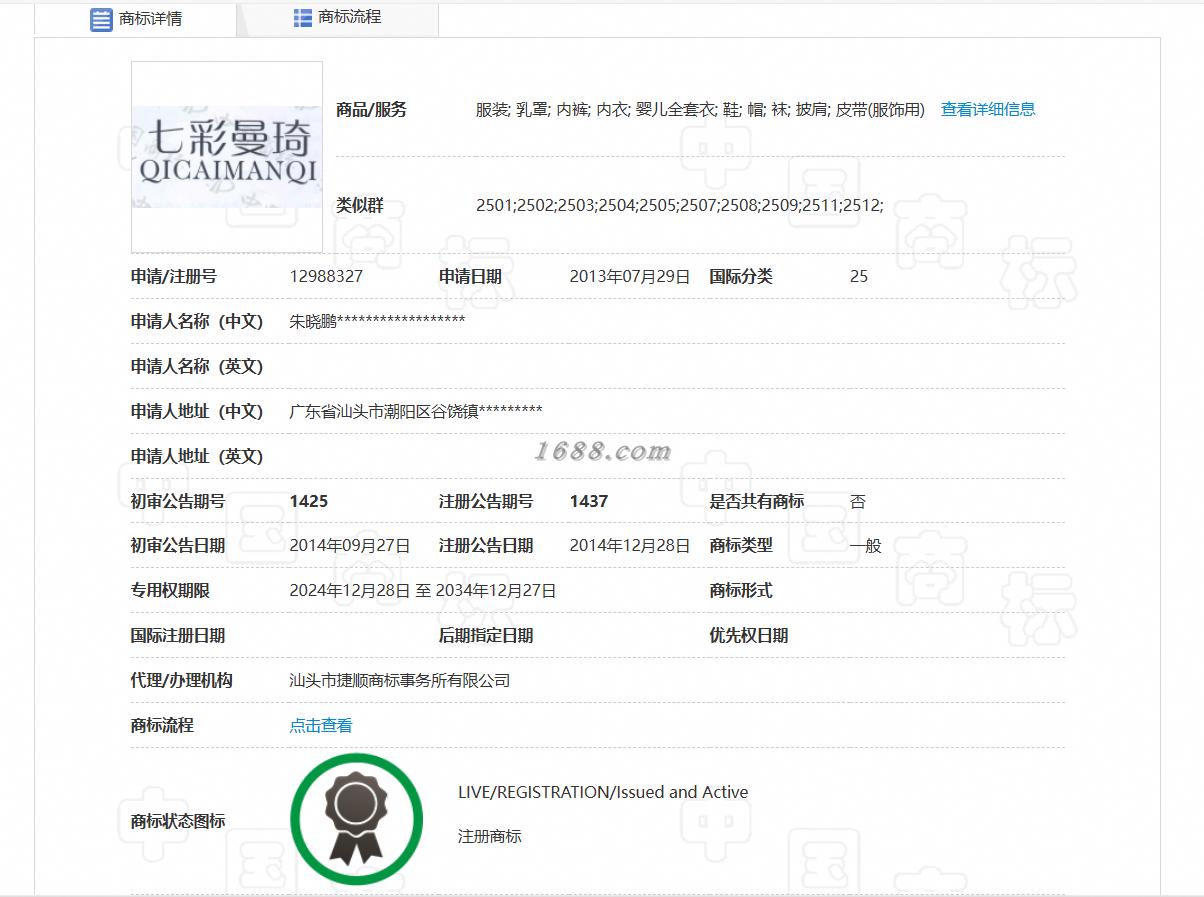Select the registration number 12988327

326,277
